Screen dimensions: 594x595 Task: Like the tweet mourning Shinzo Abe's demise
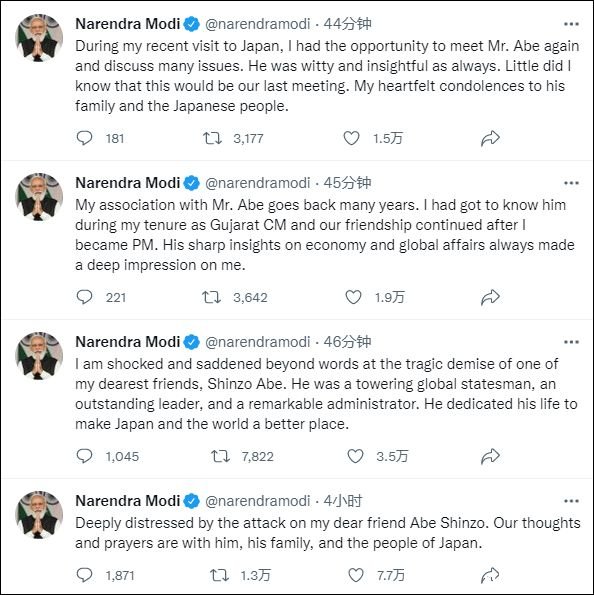click(355, 456)
